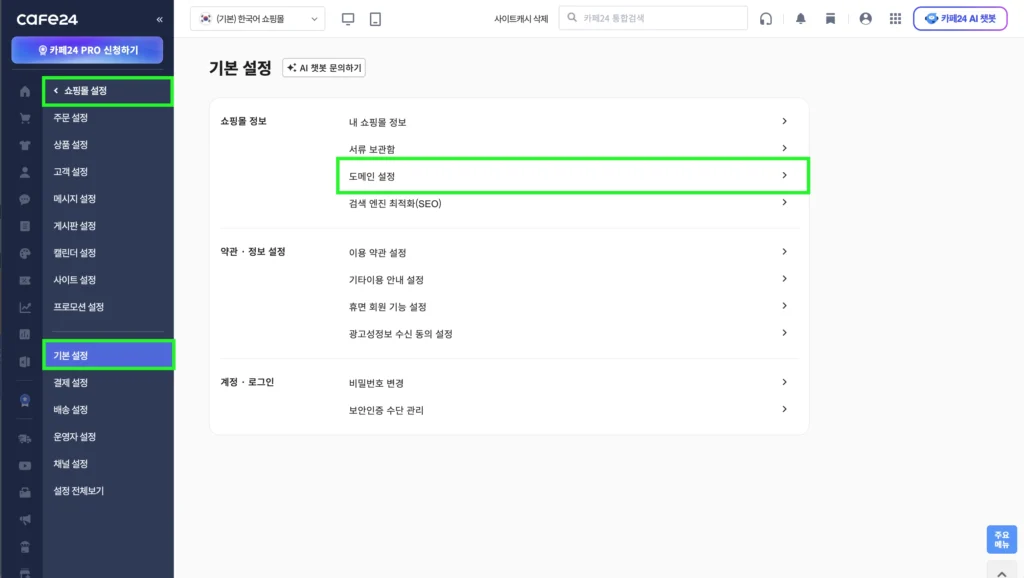Click 카페24 PRO 신청하기 button

[x=87, y=49]
